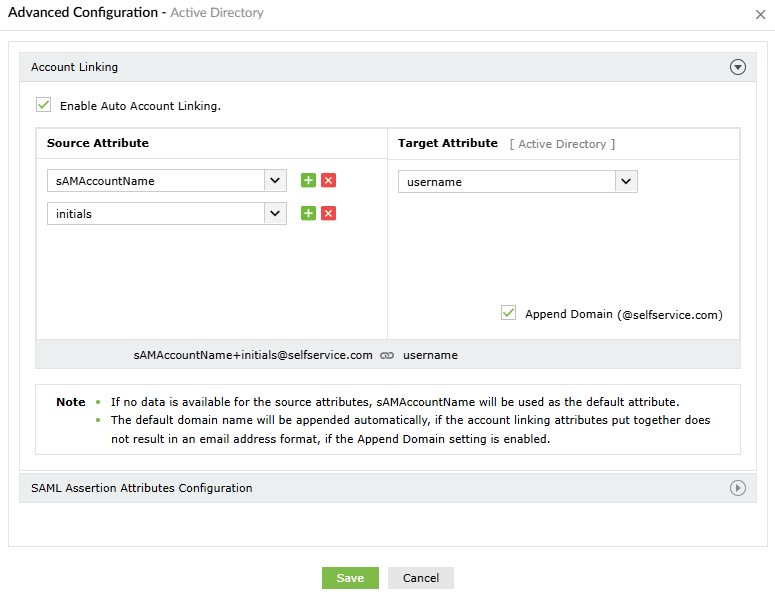
Task: Click the green add icon beside sAMAccountName
Action: click(x=308, y=180)
